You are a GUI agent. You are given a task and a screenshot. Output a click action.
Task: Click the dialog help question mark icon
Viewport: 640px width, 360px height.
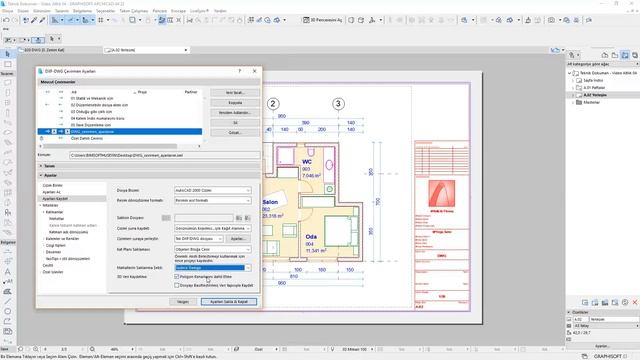point(240,71)
